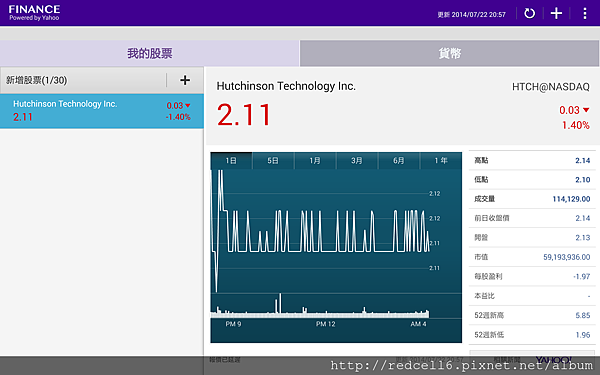Select the 1年 chart range
The width and height of the screenshot is (600, 375).
pyautogui.click(x=441, y=161)
